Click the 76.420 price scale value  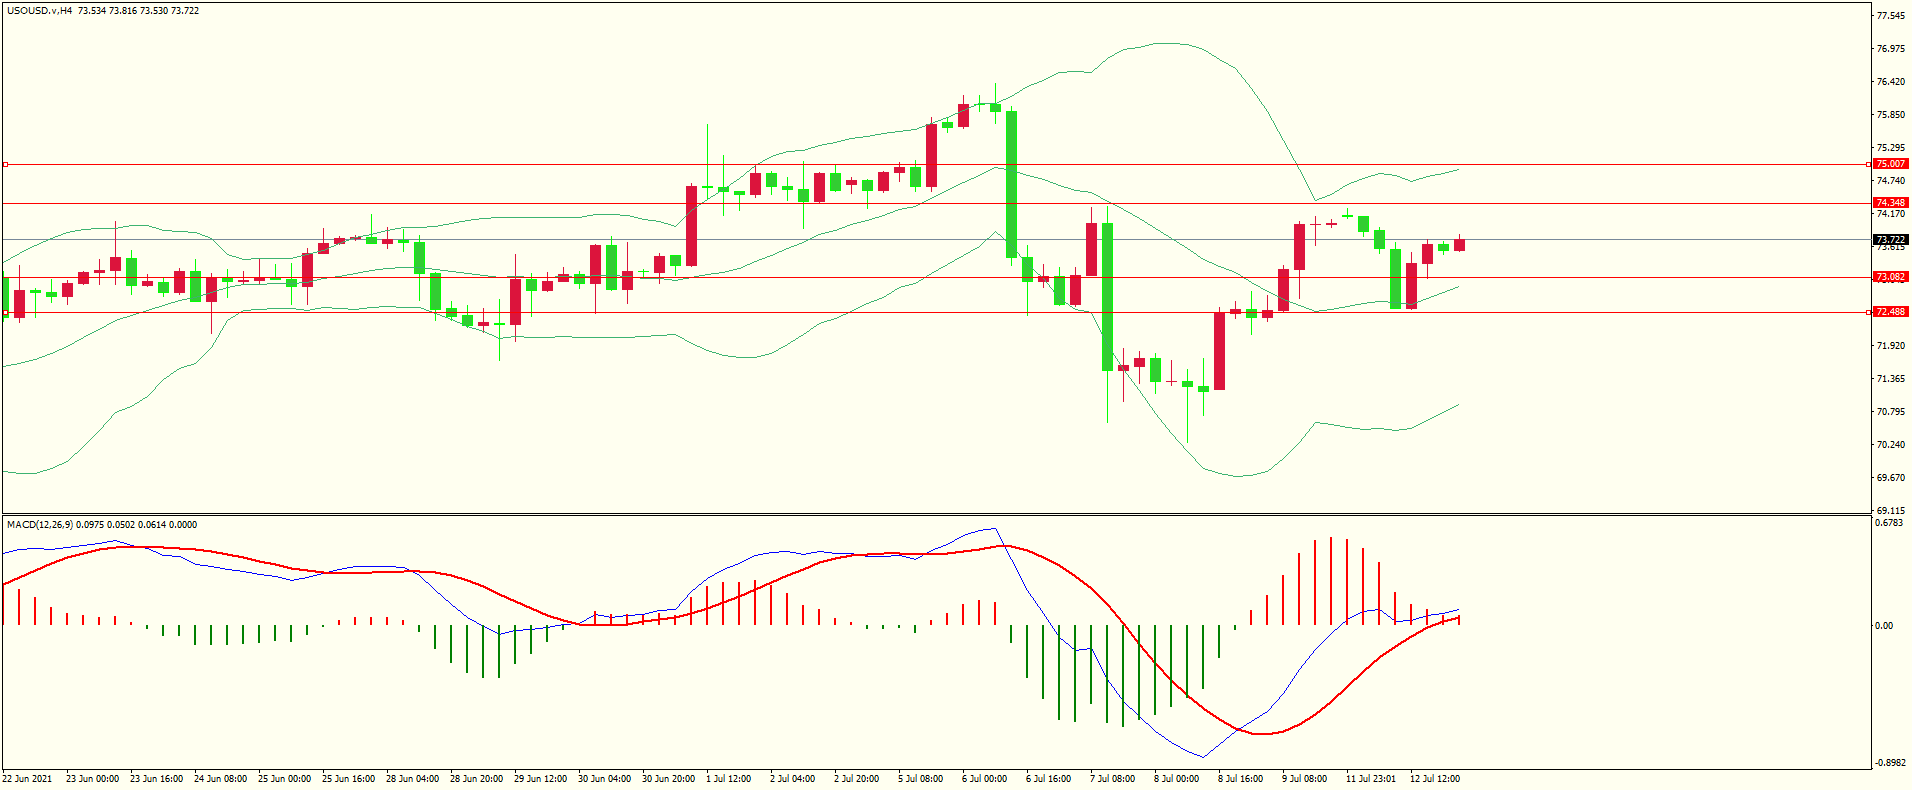(x=1891, y=82)
